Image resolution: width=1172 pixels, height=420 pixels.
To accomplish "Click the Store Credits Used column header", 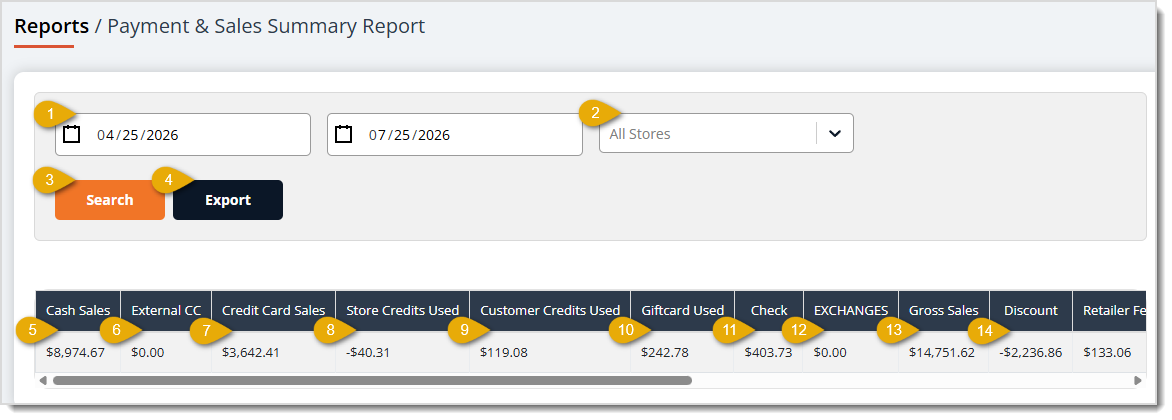I will (403, 310).
